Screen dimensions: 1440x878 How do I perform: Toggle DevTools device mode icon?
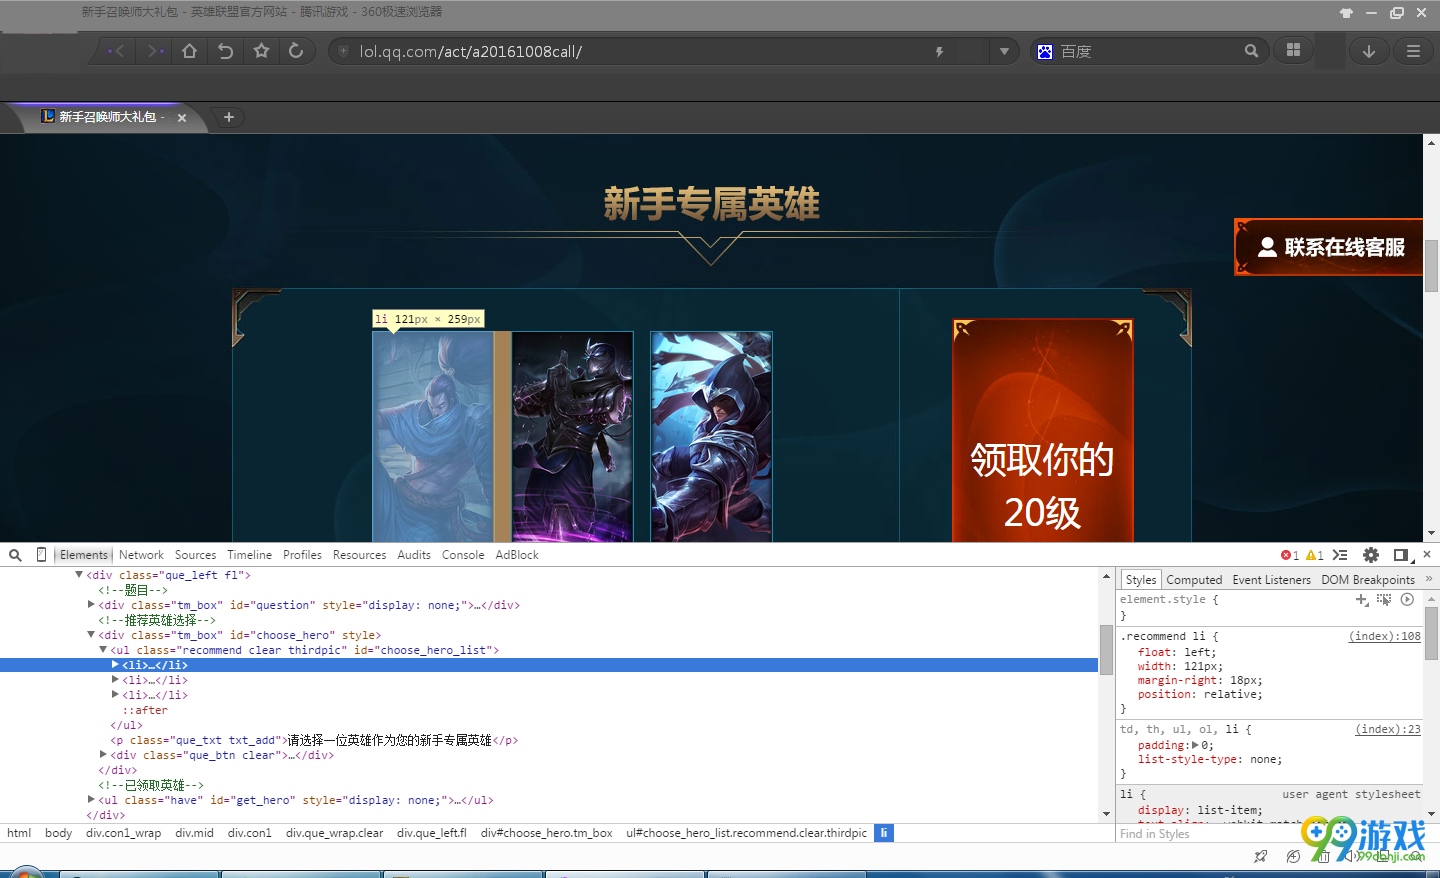click(41, 555)
